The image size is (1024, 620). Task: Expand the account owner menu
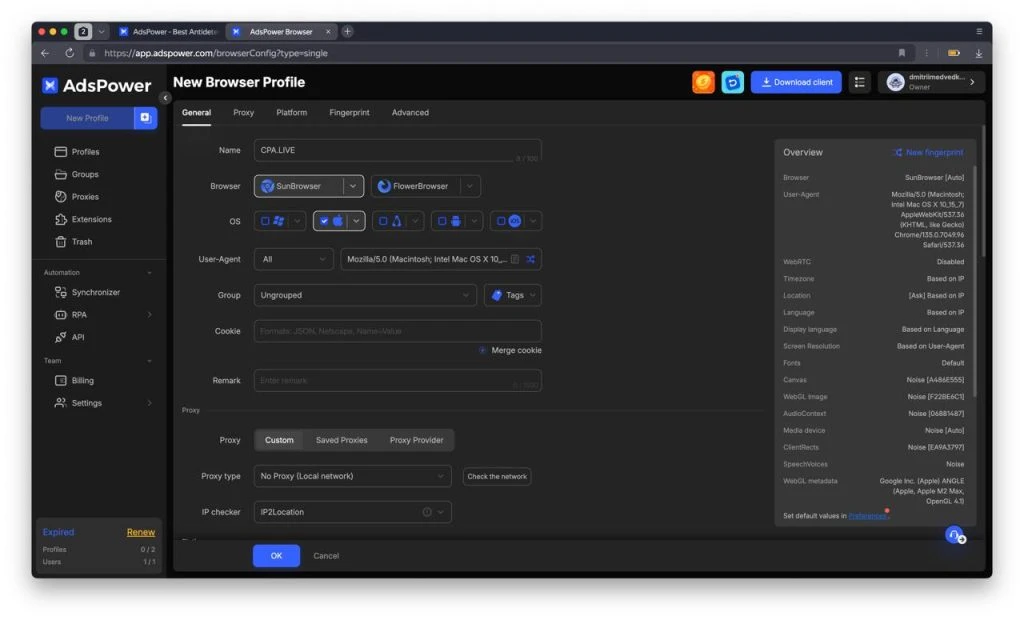click(931, 82)
